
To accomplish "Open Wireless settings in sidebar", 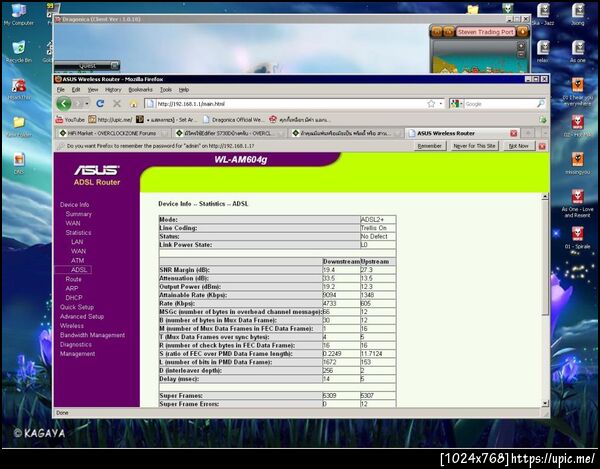I will [72, 326].
